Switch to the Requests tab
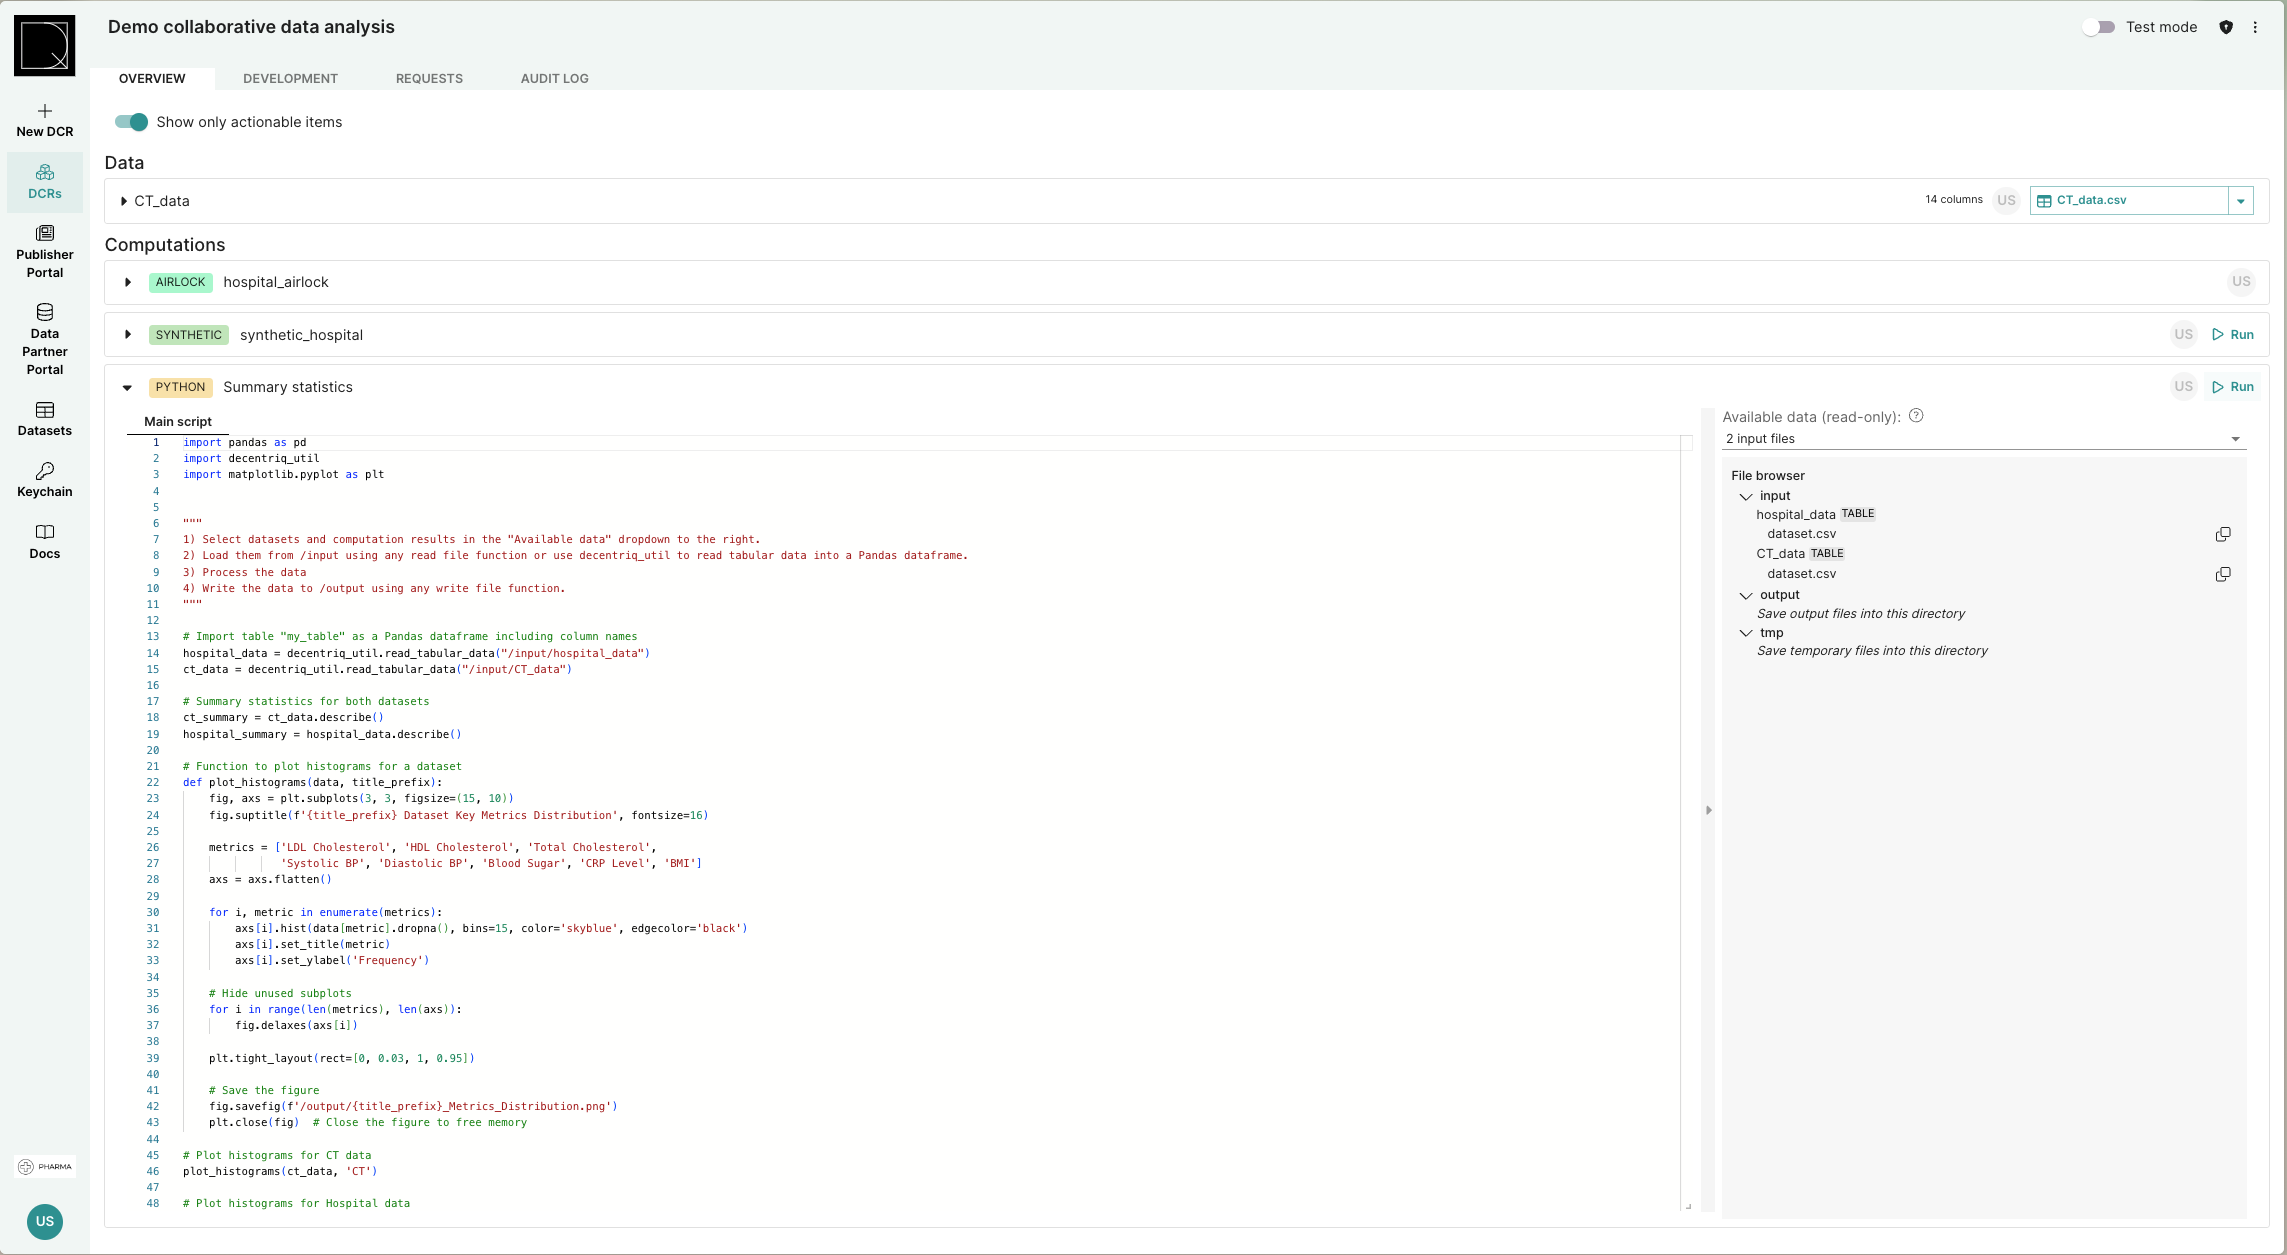 tap(429, 78)
